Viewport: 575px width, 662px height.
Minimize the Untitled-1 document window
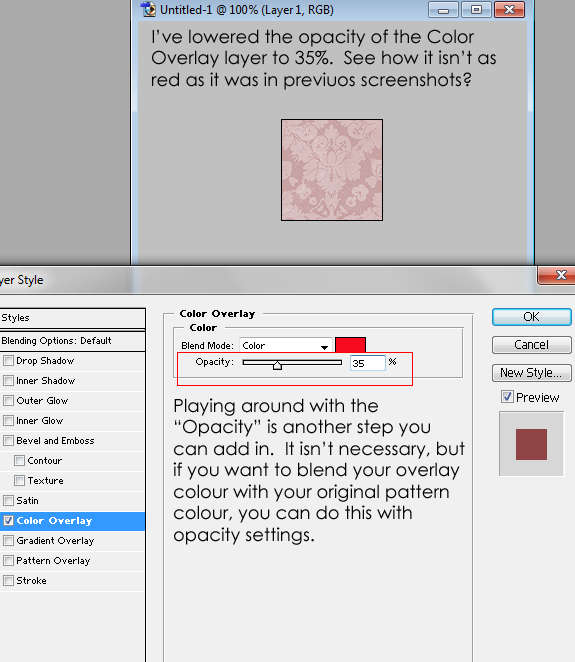click(443, 10)
